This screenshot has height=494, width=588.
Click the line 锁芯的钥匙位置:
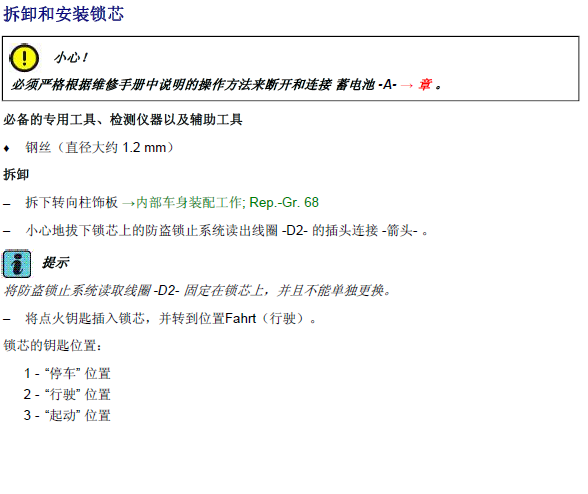(52, 345)
